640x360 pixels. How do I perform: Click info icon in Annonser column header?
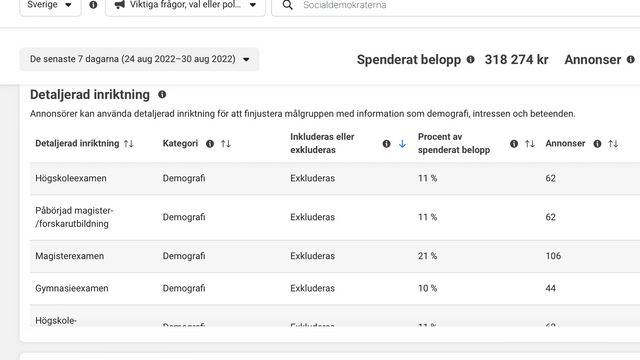[597, 144]
